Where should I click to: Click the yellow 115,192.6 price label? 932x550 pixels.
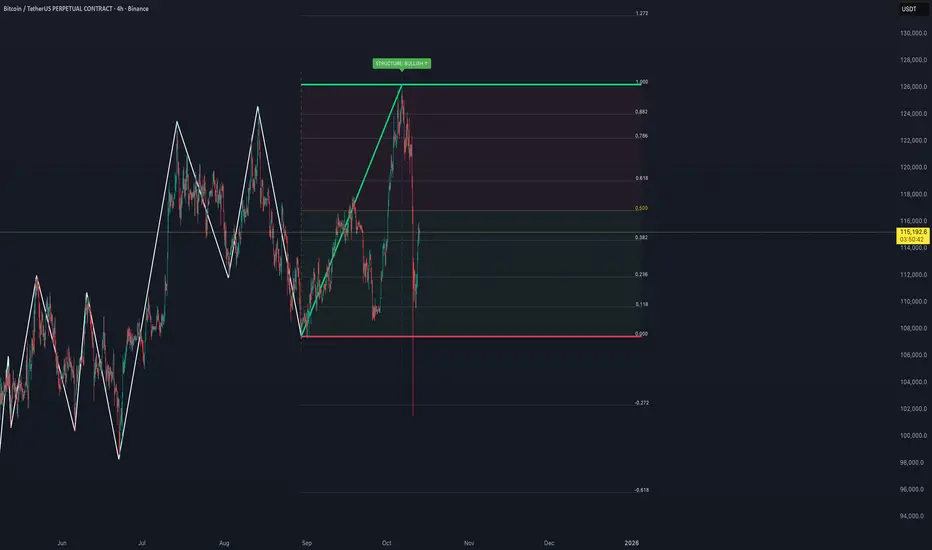(x=913, y=235)
